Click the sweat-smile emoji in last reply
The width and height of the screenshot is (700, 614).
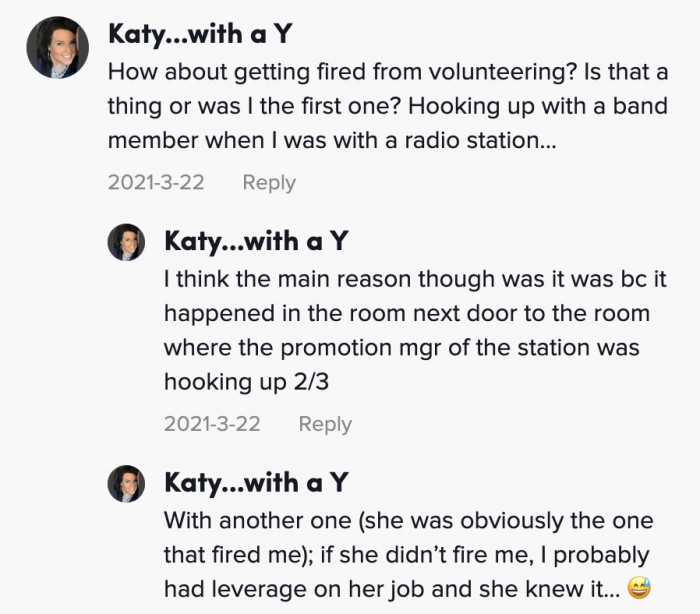click(x=637, y=588)
